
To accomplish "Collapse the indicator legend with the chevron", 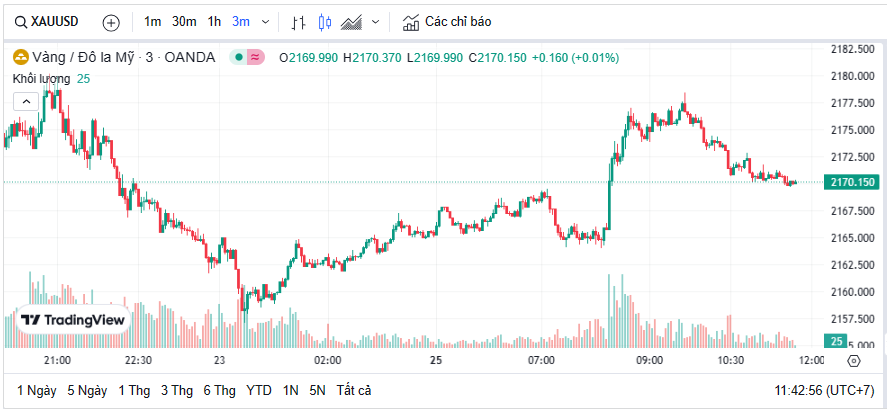I will pyautogui.click(x=26, y=100).
